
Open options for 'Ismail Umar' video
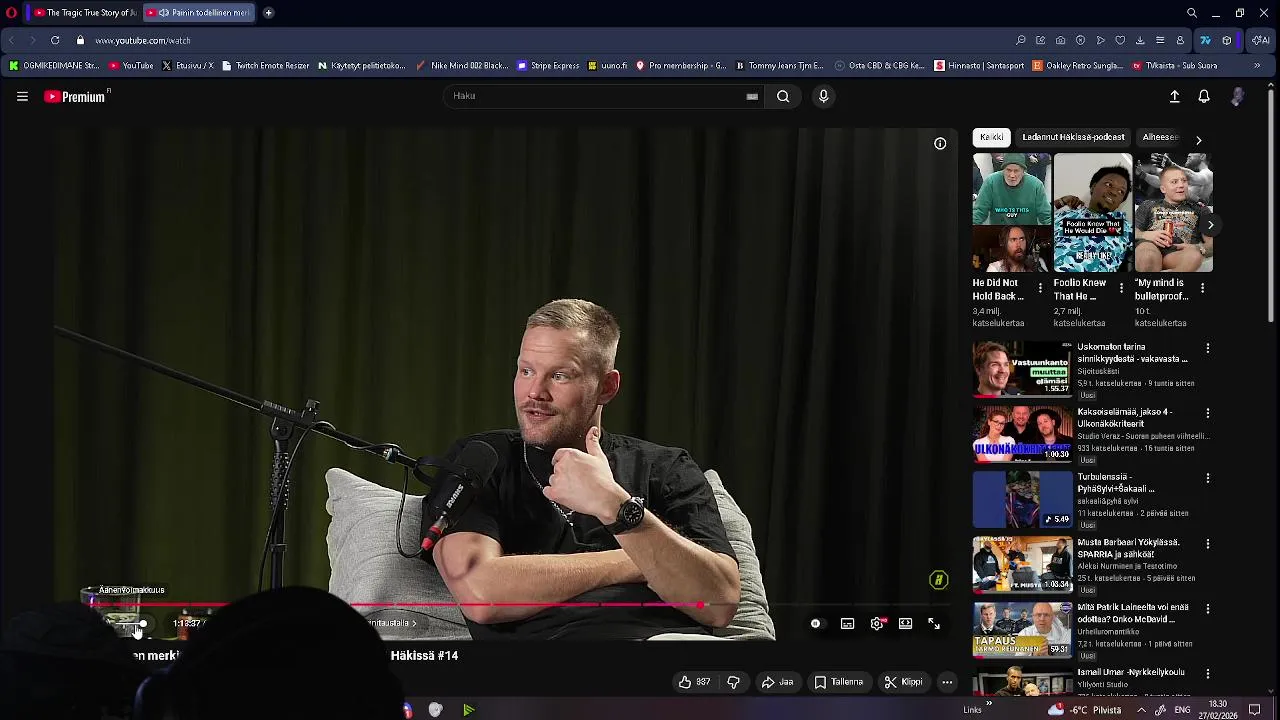pyautogui.click(x=1208, y=674)
